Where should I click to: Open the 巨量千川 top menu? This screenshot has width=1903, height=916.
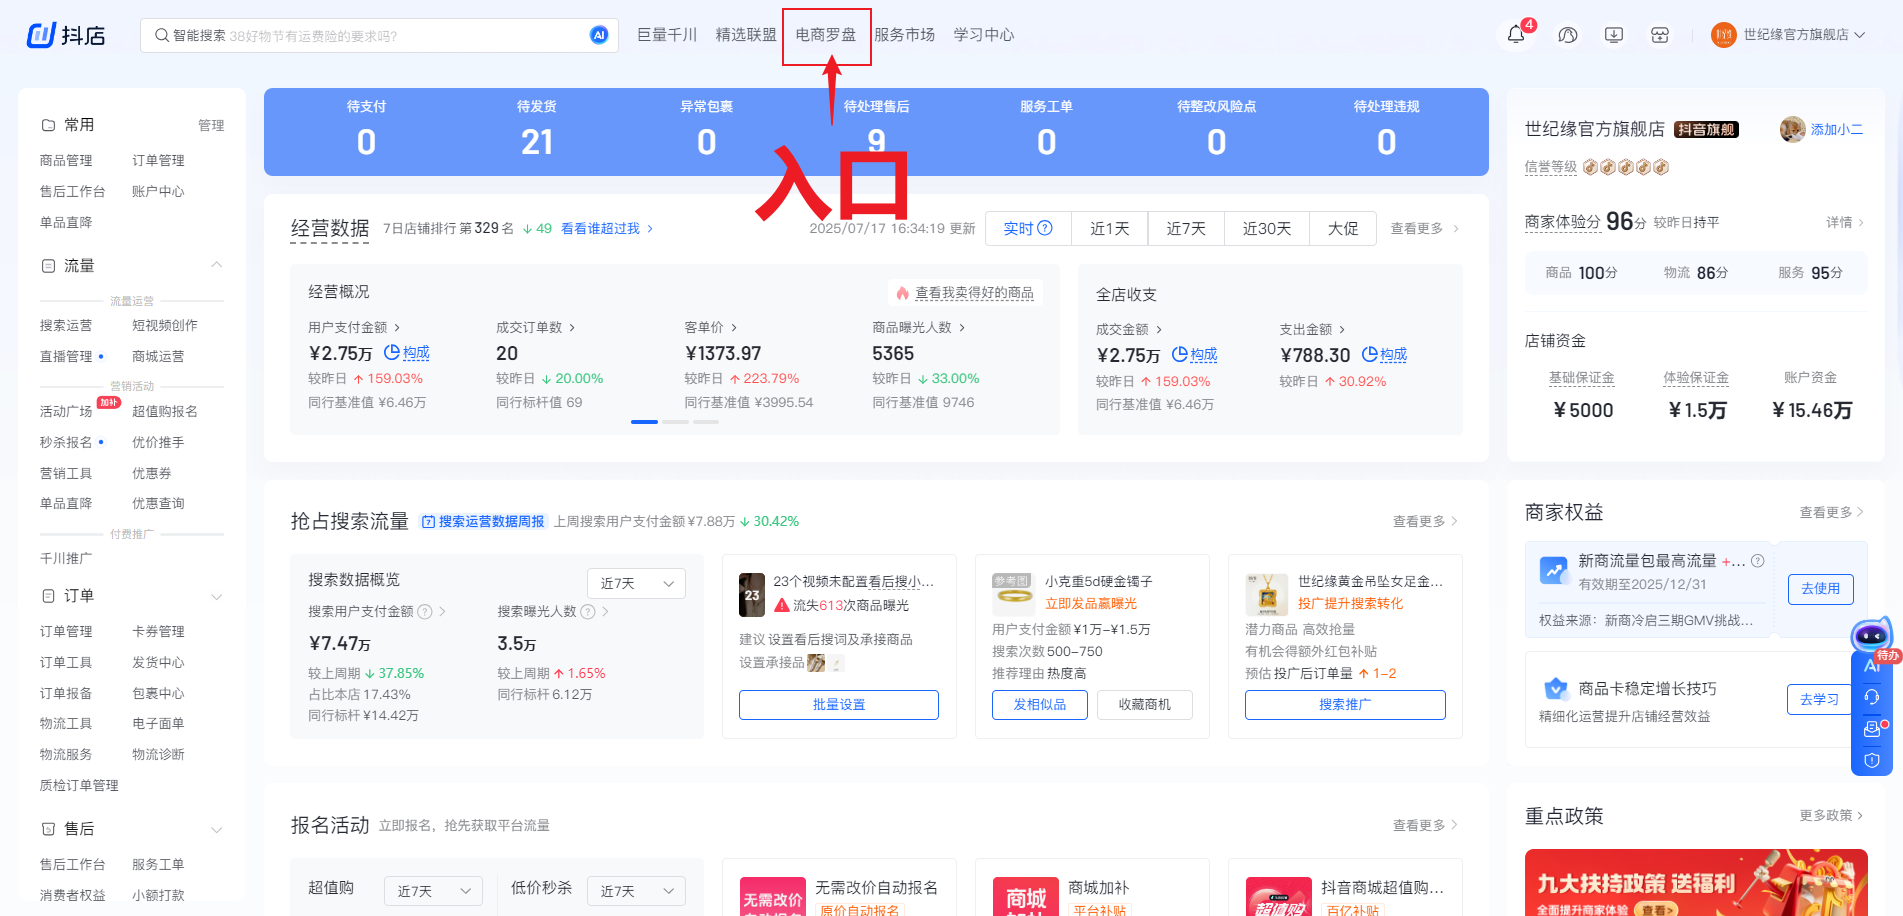pyautogui.click(x=667, y=35)
